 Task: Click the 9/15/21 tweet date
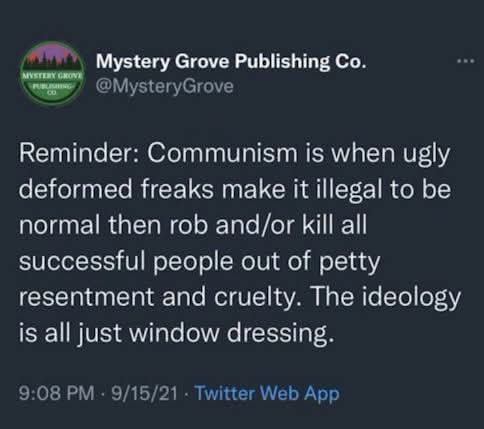tap(144, 393)
